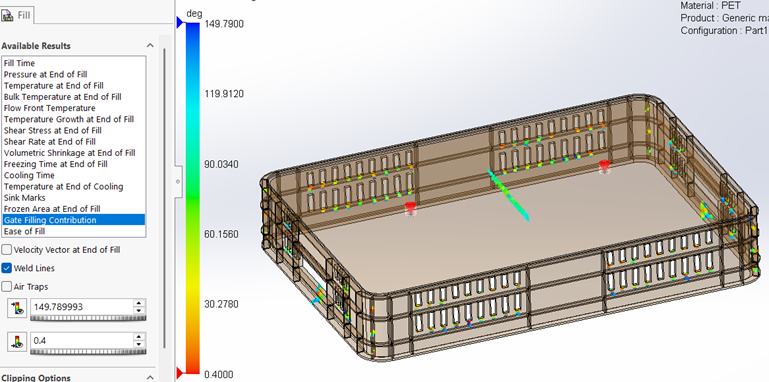Select Sink Marks result

click(x=74, y=198)
